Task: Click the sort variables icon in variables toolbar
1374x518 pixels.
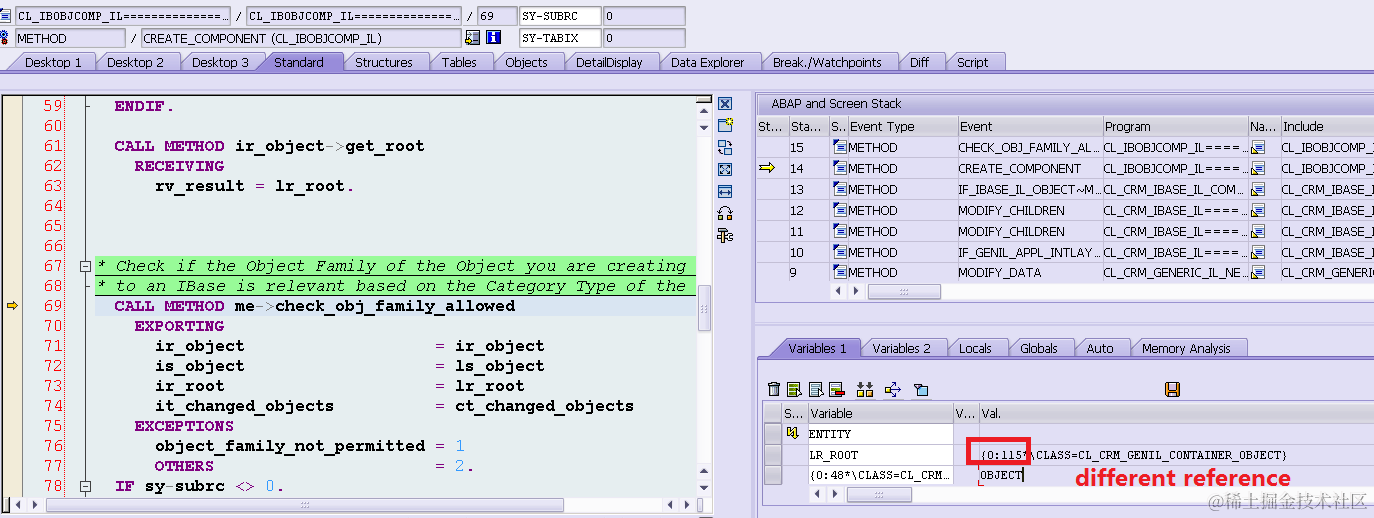Action: pos(866,389)
